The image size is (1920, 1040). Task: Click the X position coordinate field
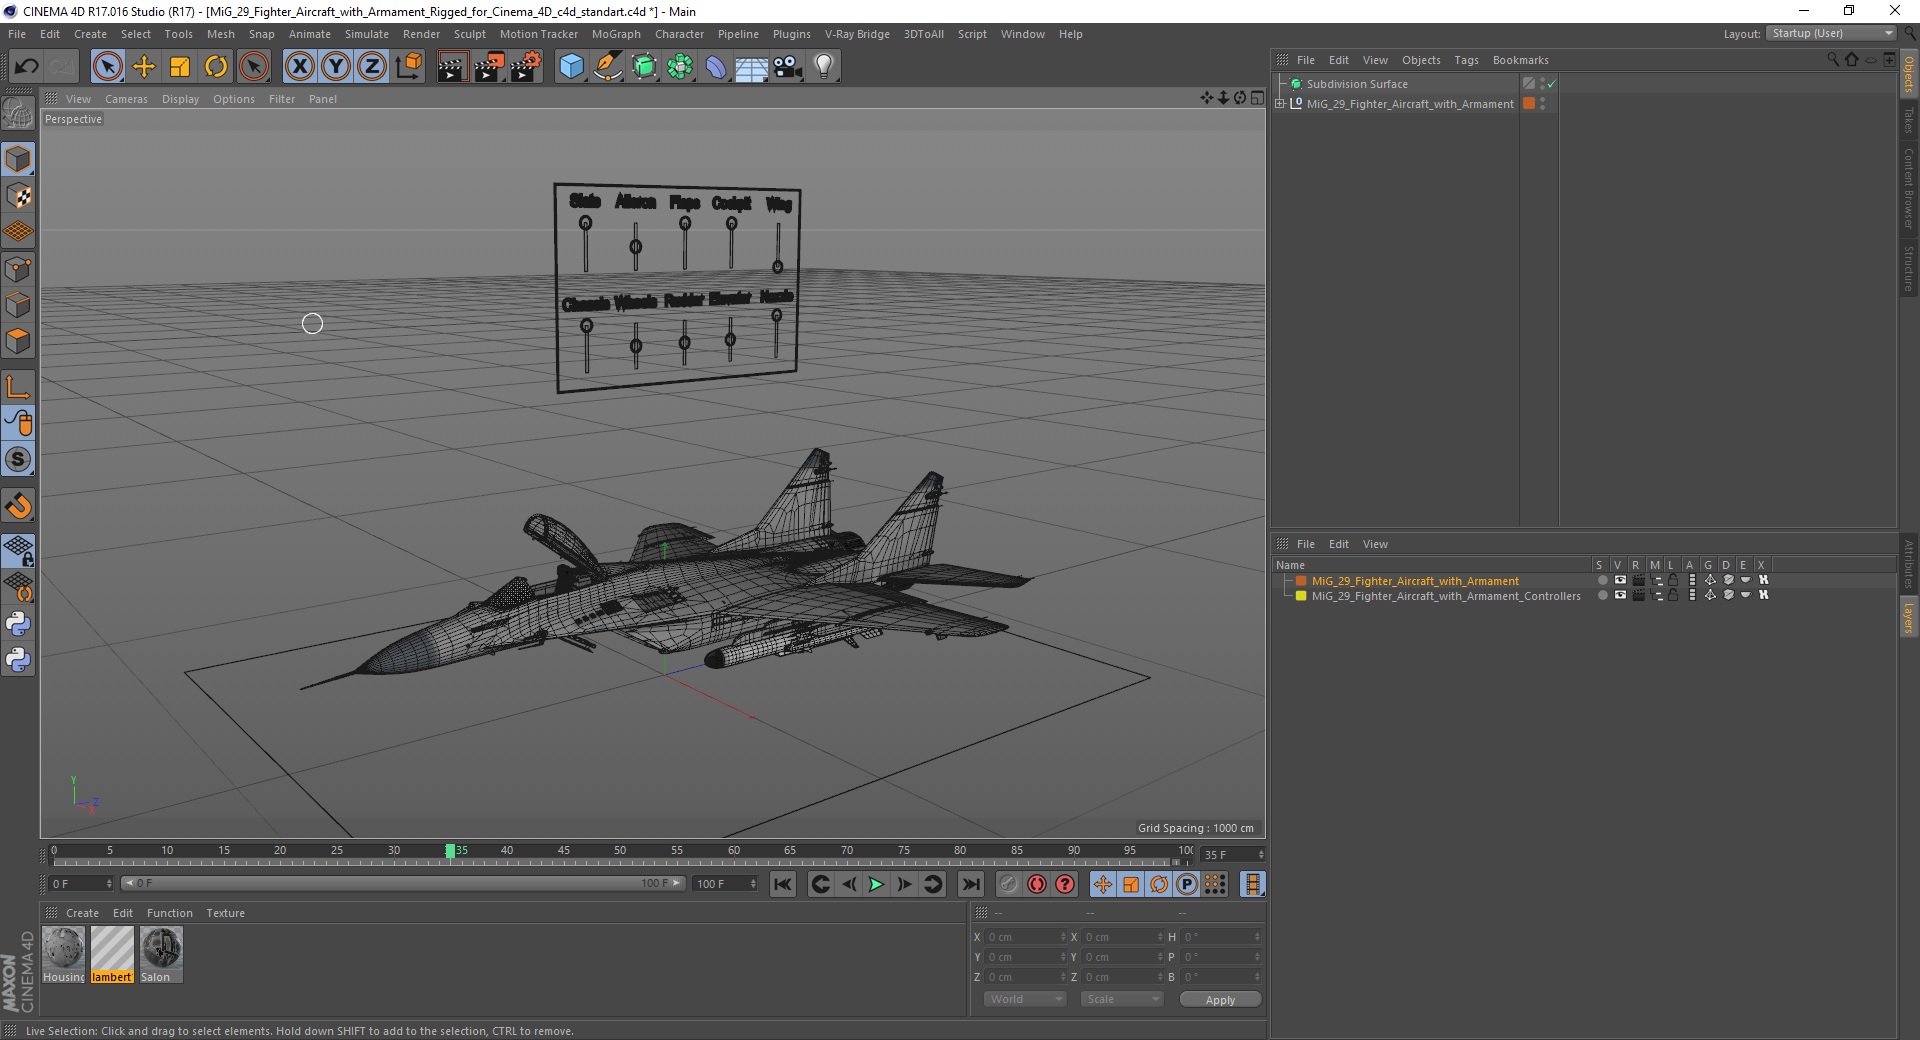1026,937
